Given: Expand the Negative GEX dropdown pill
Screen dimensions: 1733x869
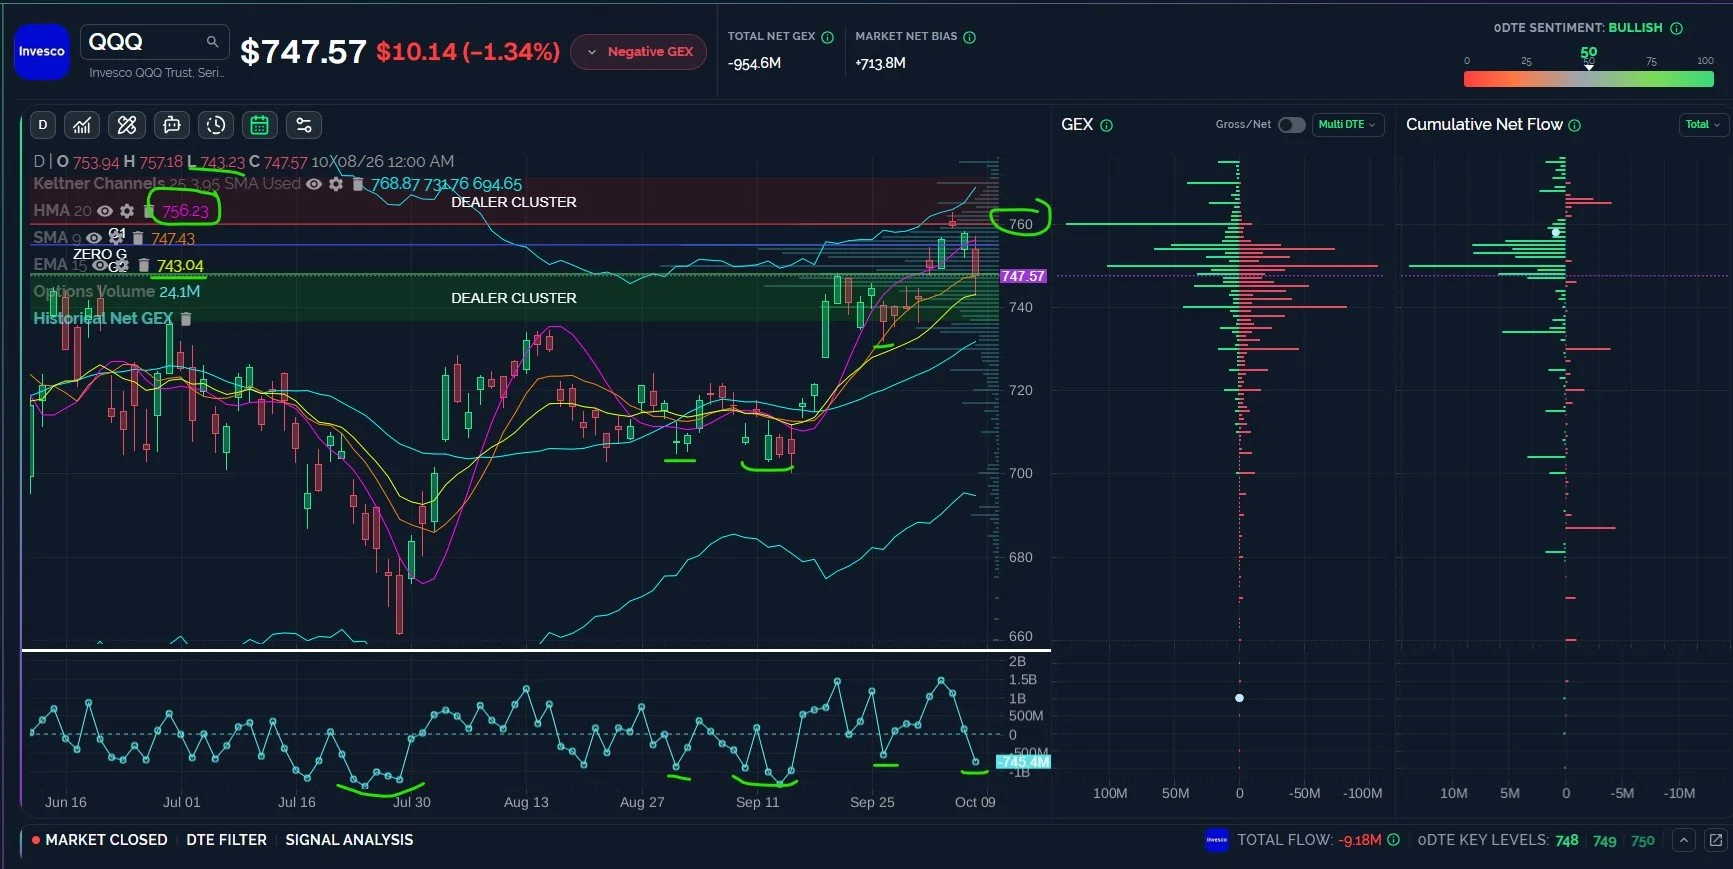Looking at the screenshot, I should click(639, 52).
